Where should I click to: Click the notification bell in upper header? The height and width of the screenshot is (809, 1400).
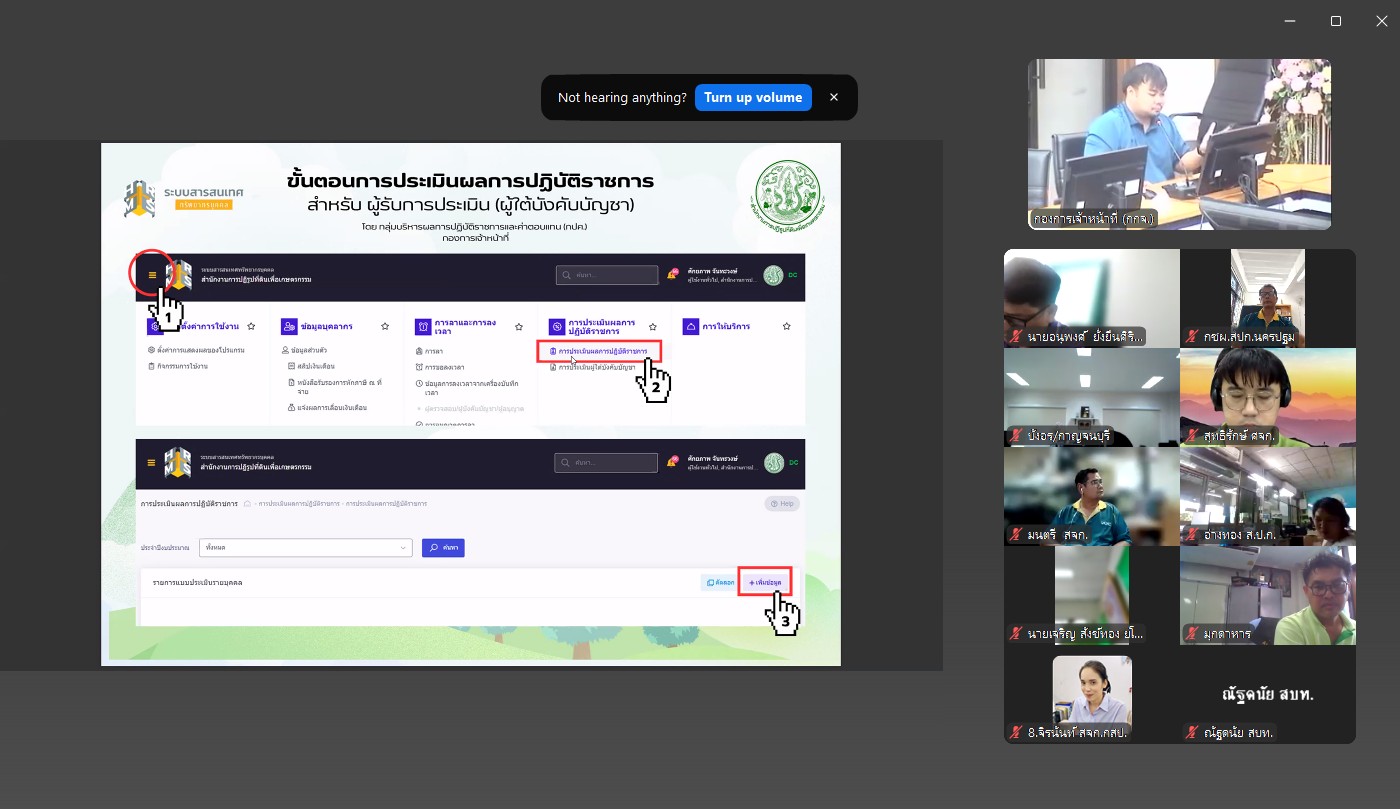[x=672, y=275]
